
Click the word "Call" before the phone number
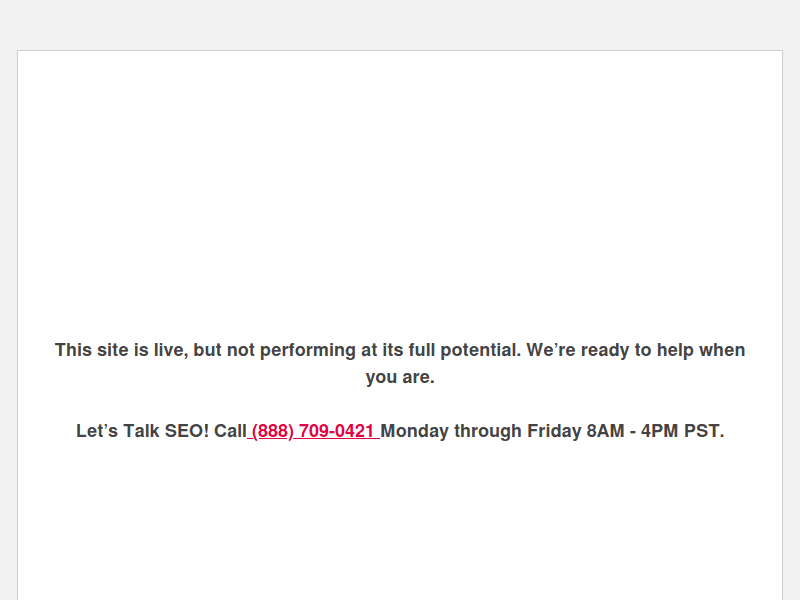pyautogui.click(x=230, y=431)
